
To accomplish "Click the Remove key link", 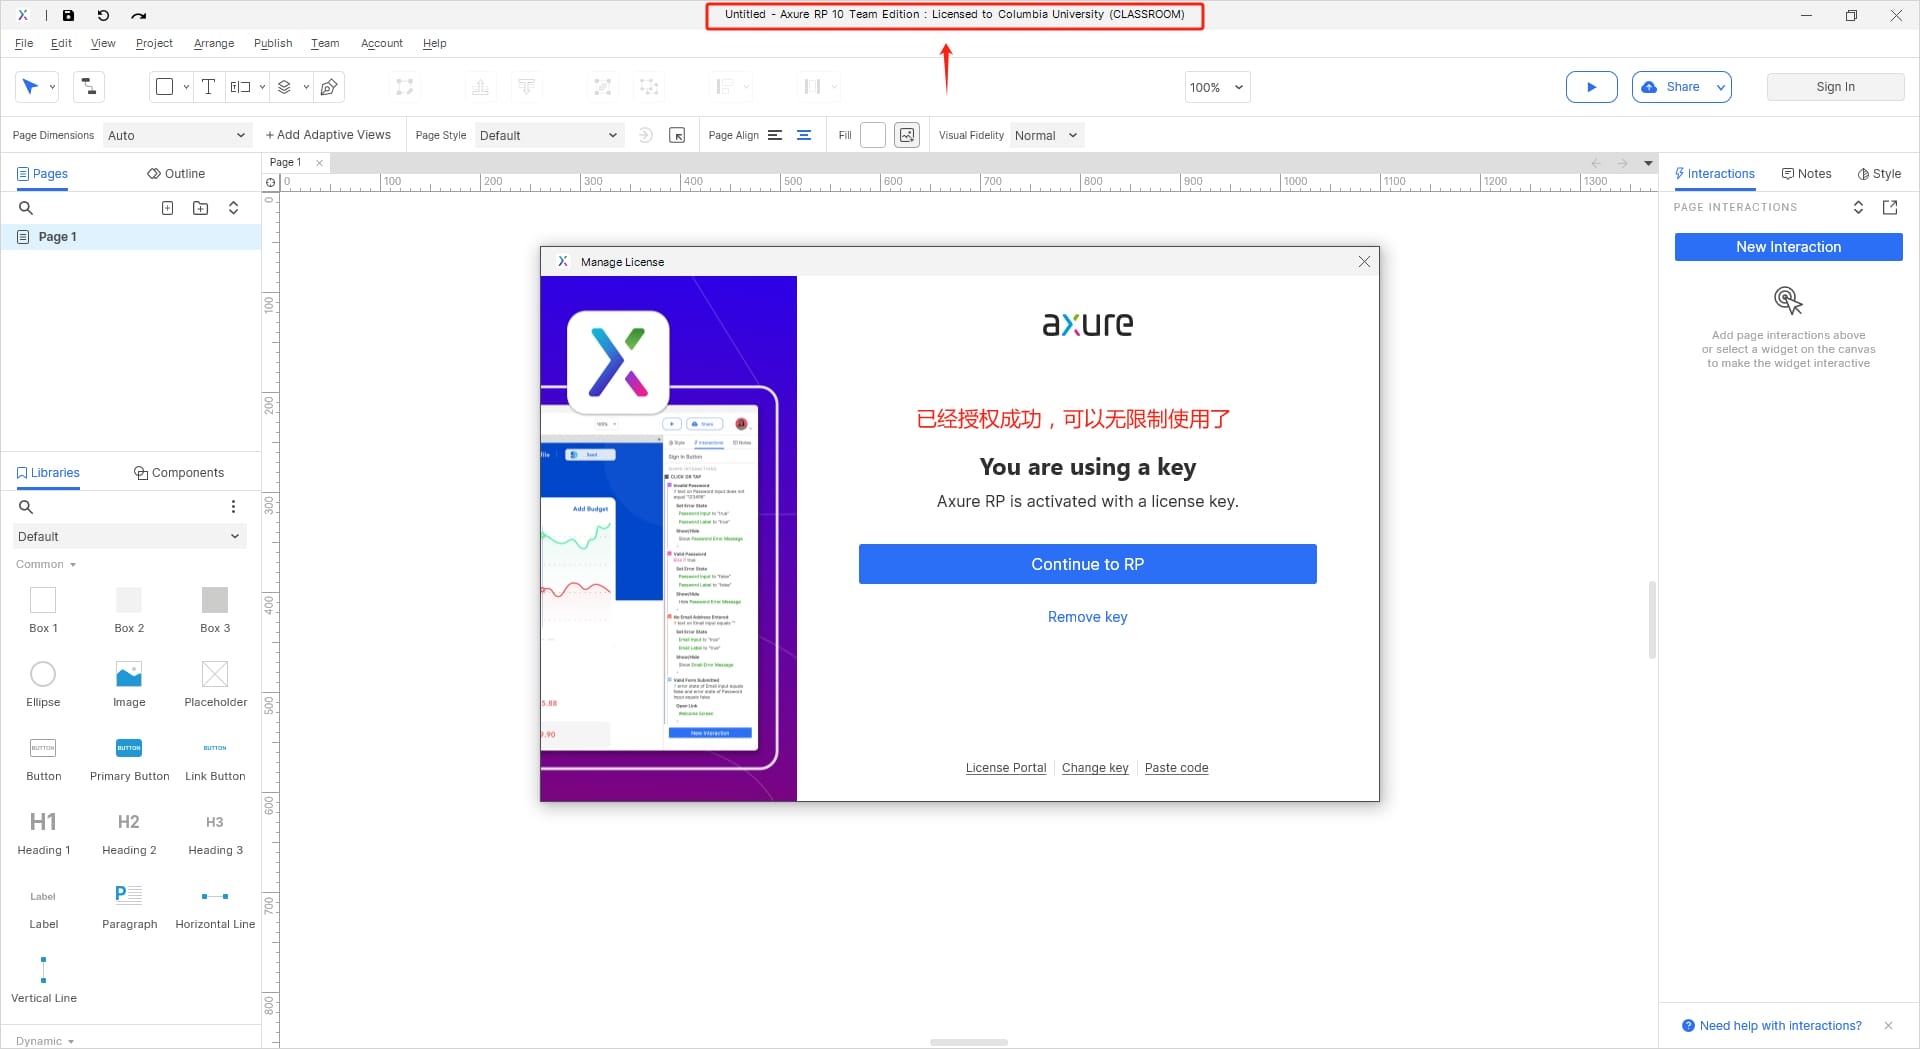I will click(1087, 617).
